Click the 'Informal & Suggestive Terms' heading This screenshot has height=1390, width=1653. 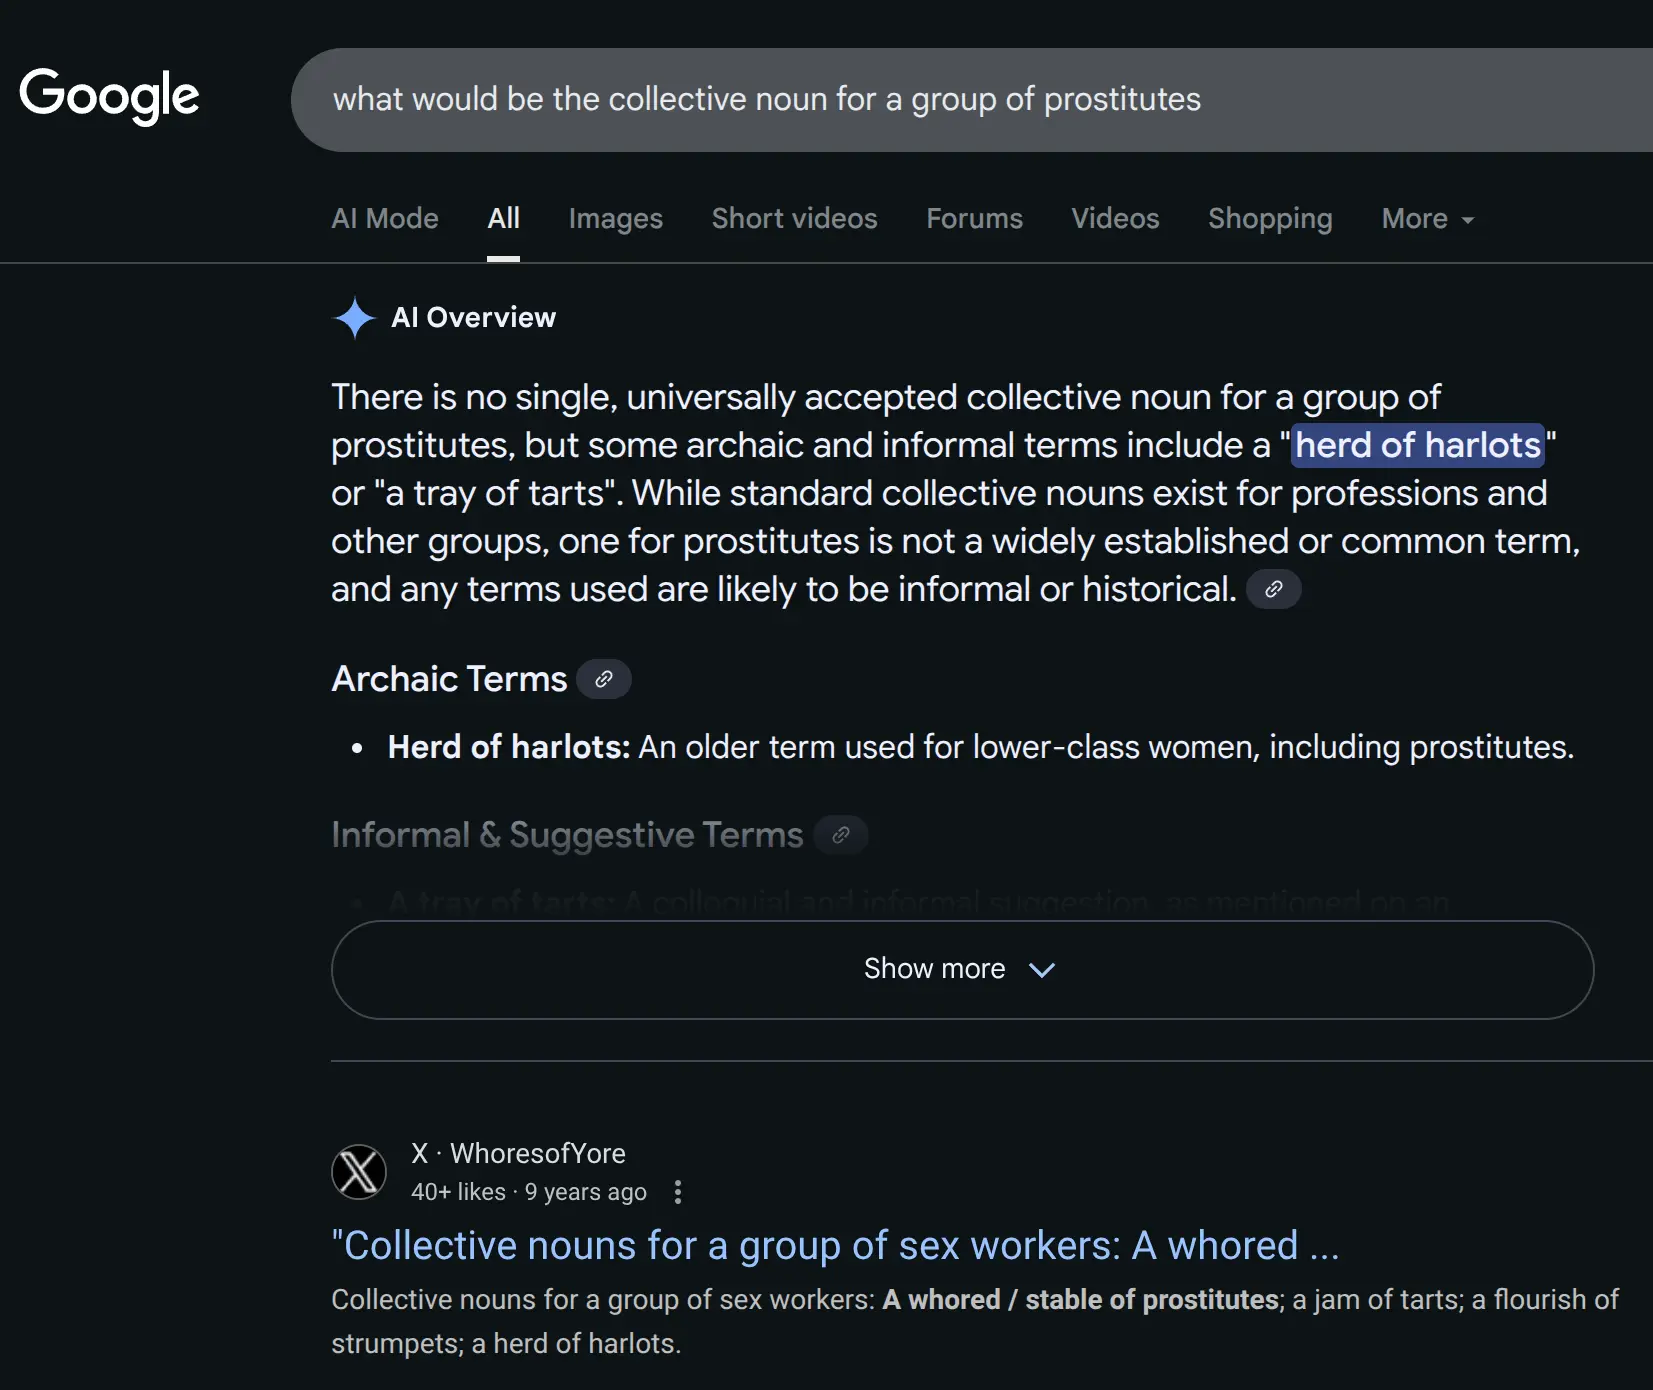pos(567,835)
